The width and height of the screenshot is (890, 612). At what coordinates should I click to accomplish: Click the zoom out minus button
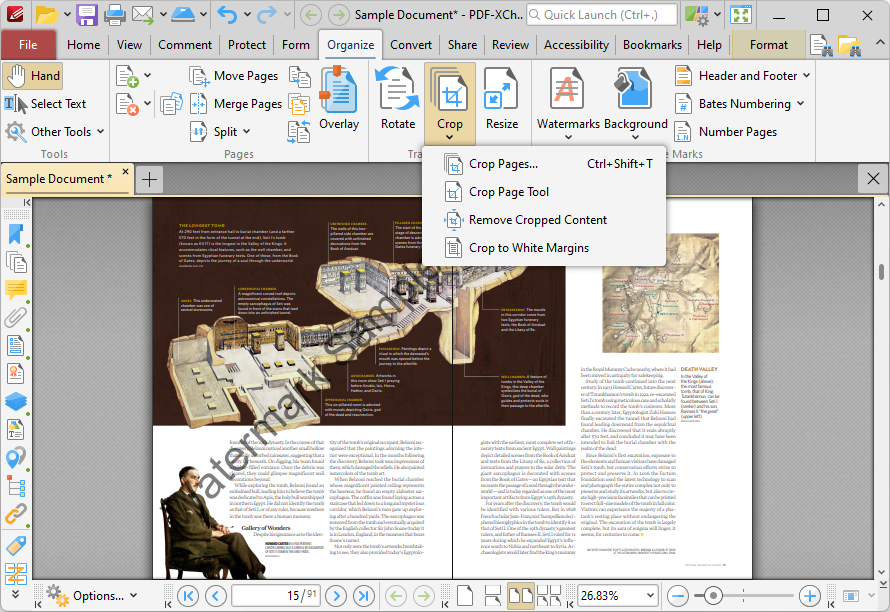(x=678, y=596)
